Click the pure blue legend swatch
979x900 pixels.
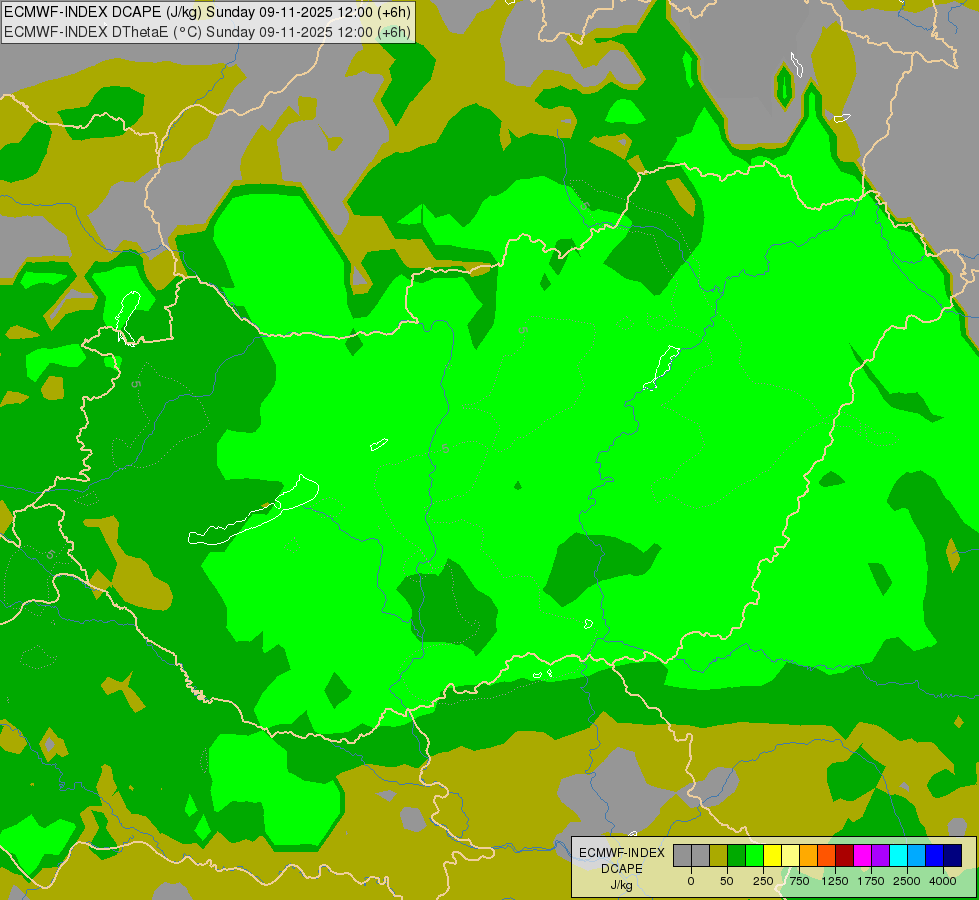935,855
